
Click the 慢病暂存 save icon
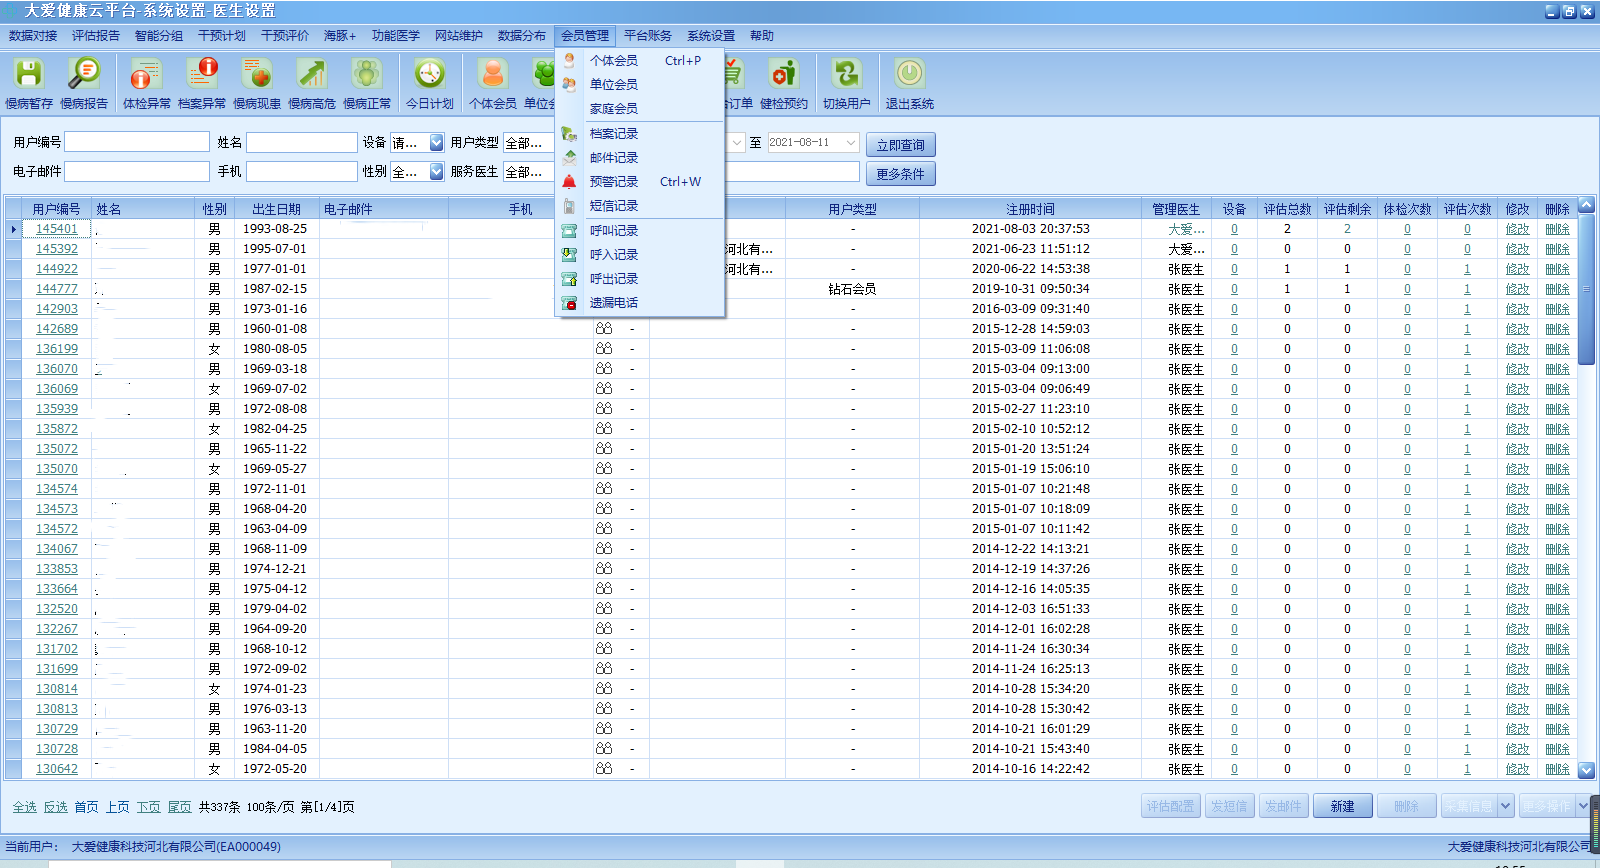click(x=29, y=75)
